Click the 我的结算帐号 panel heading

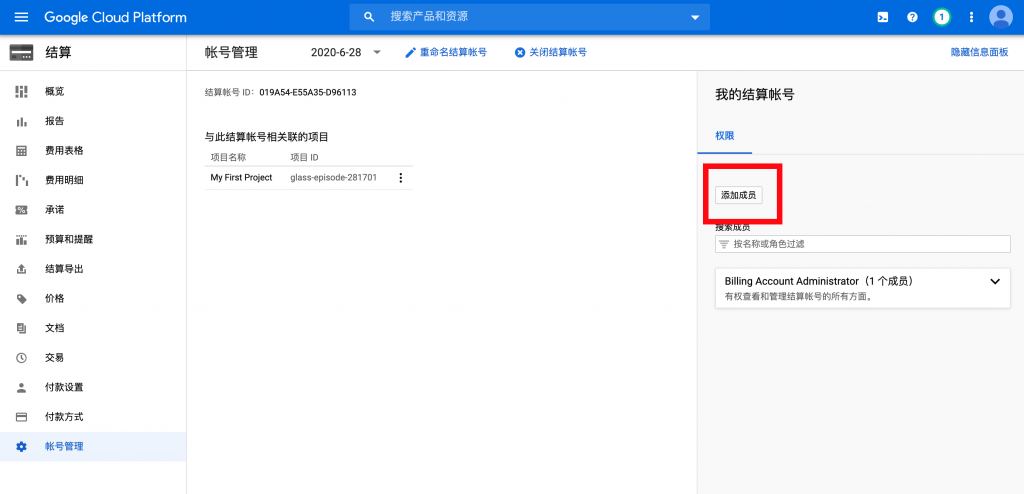click(x=754, y=95)
